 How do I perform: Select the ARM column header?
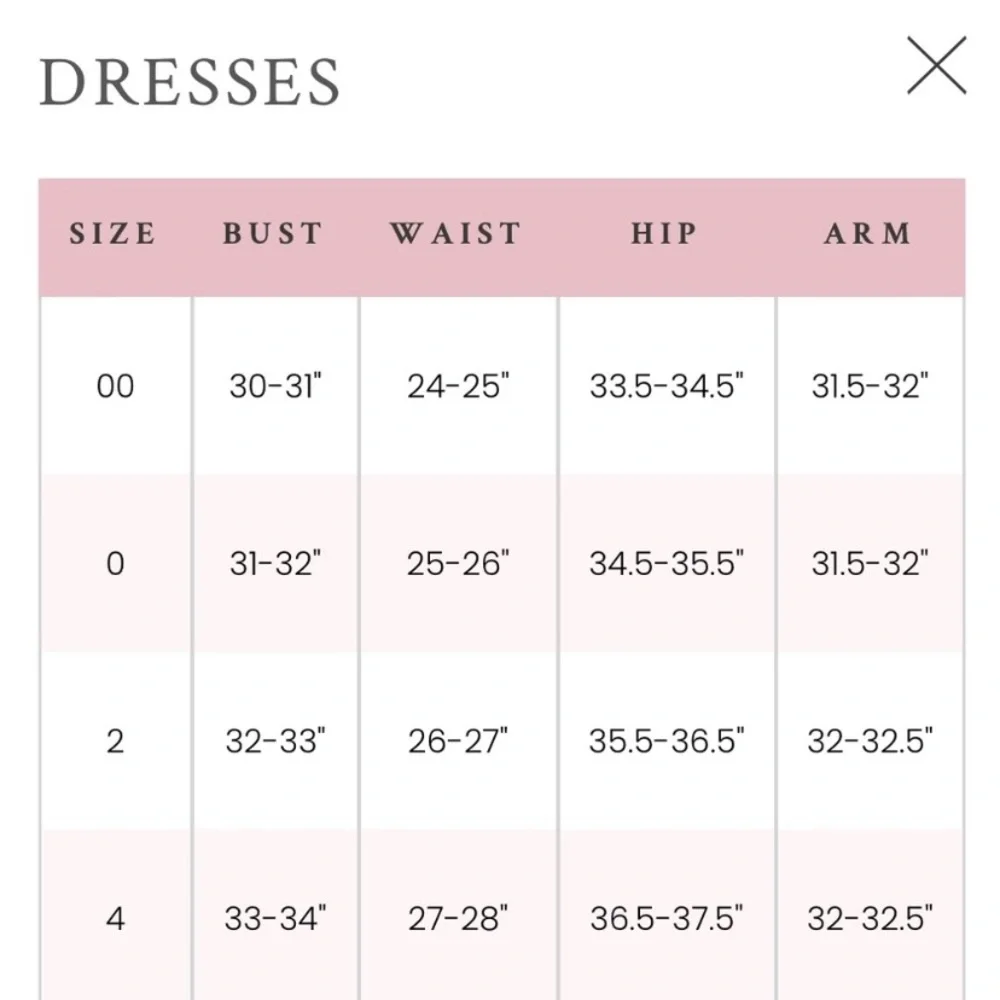point(869,233)
